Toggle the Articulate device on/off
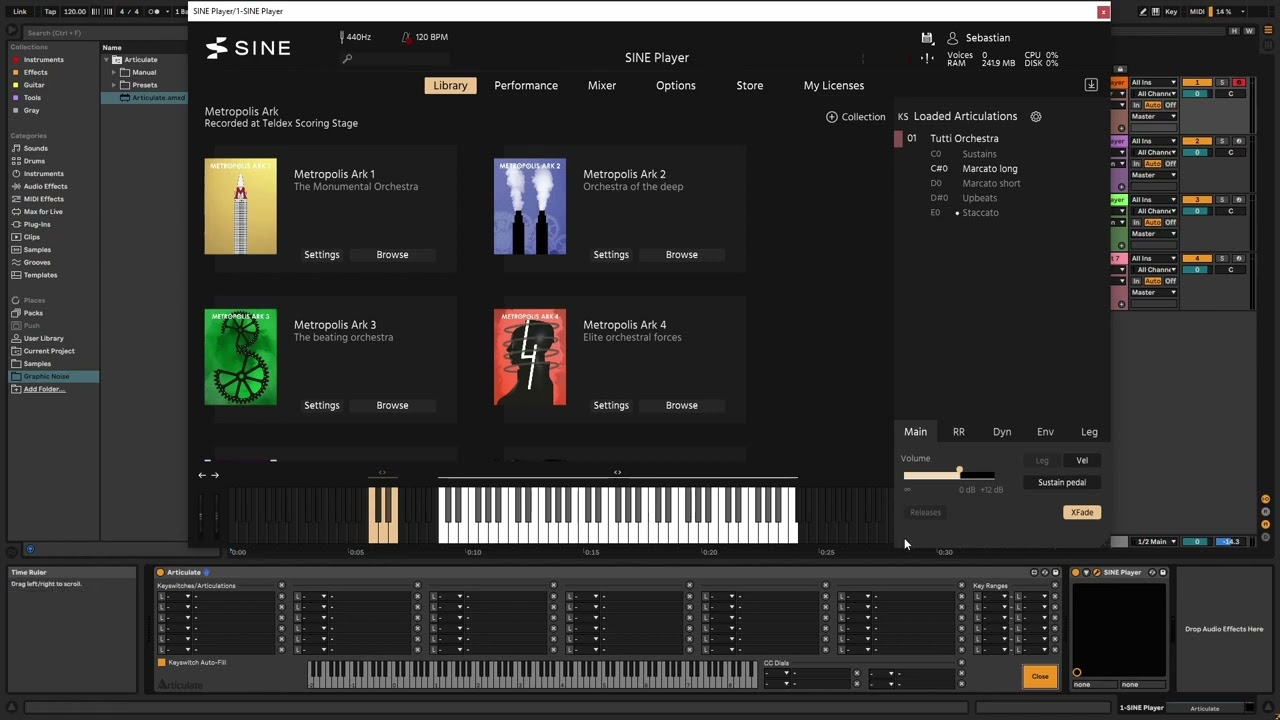The image size is (1280, 720). pyautogui.click(x=160, y=573)
